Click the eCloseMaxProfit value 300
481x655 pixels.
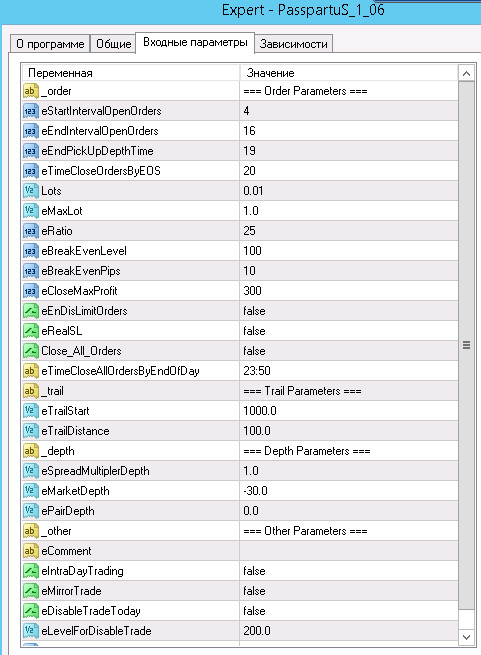(252, 291)
